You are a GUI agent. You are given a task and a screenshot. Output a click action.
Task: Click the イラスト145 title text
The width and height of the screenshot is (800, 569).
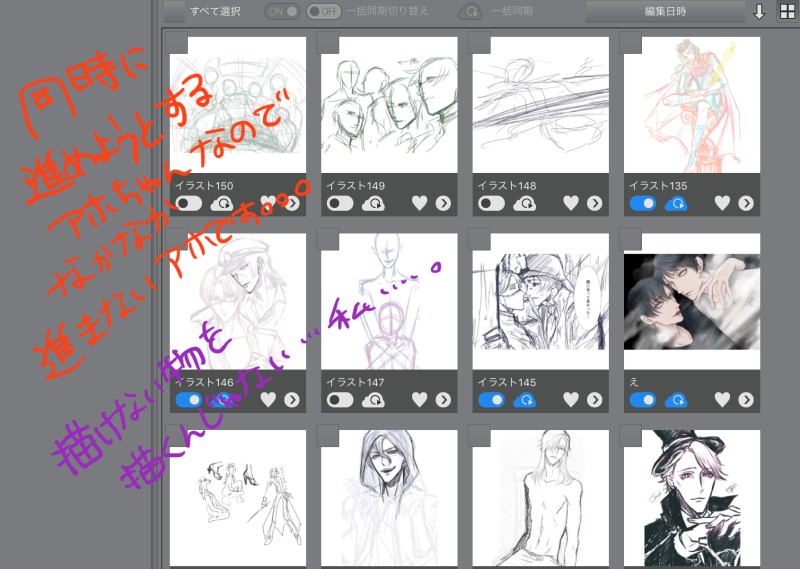pyautogui.click(x=507, y=382)
